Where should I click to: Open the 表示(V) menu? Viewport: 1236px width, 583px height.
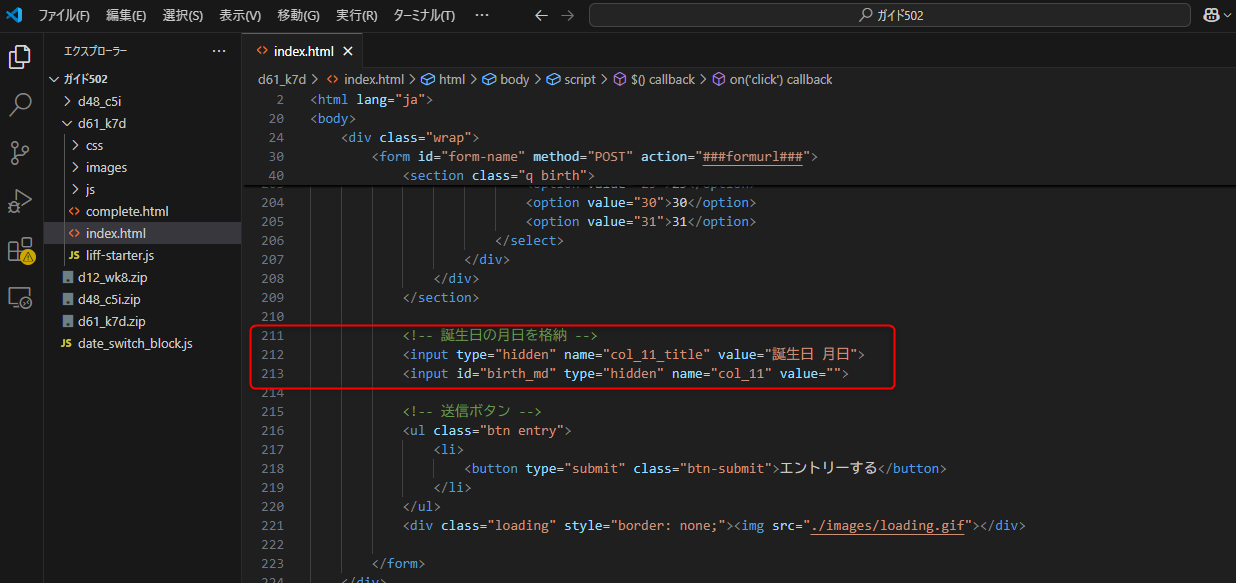click(240, 15)
